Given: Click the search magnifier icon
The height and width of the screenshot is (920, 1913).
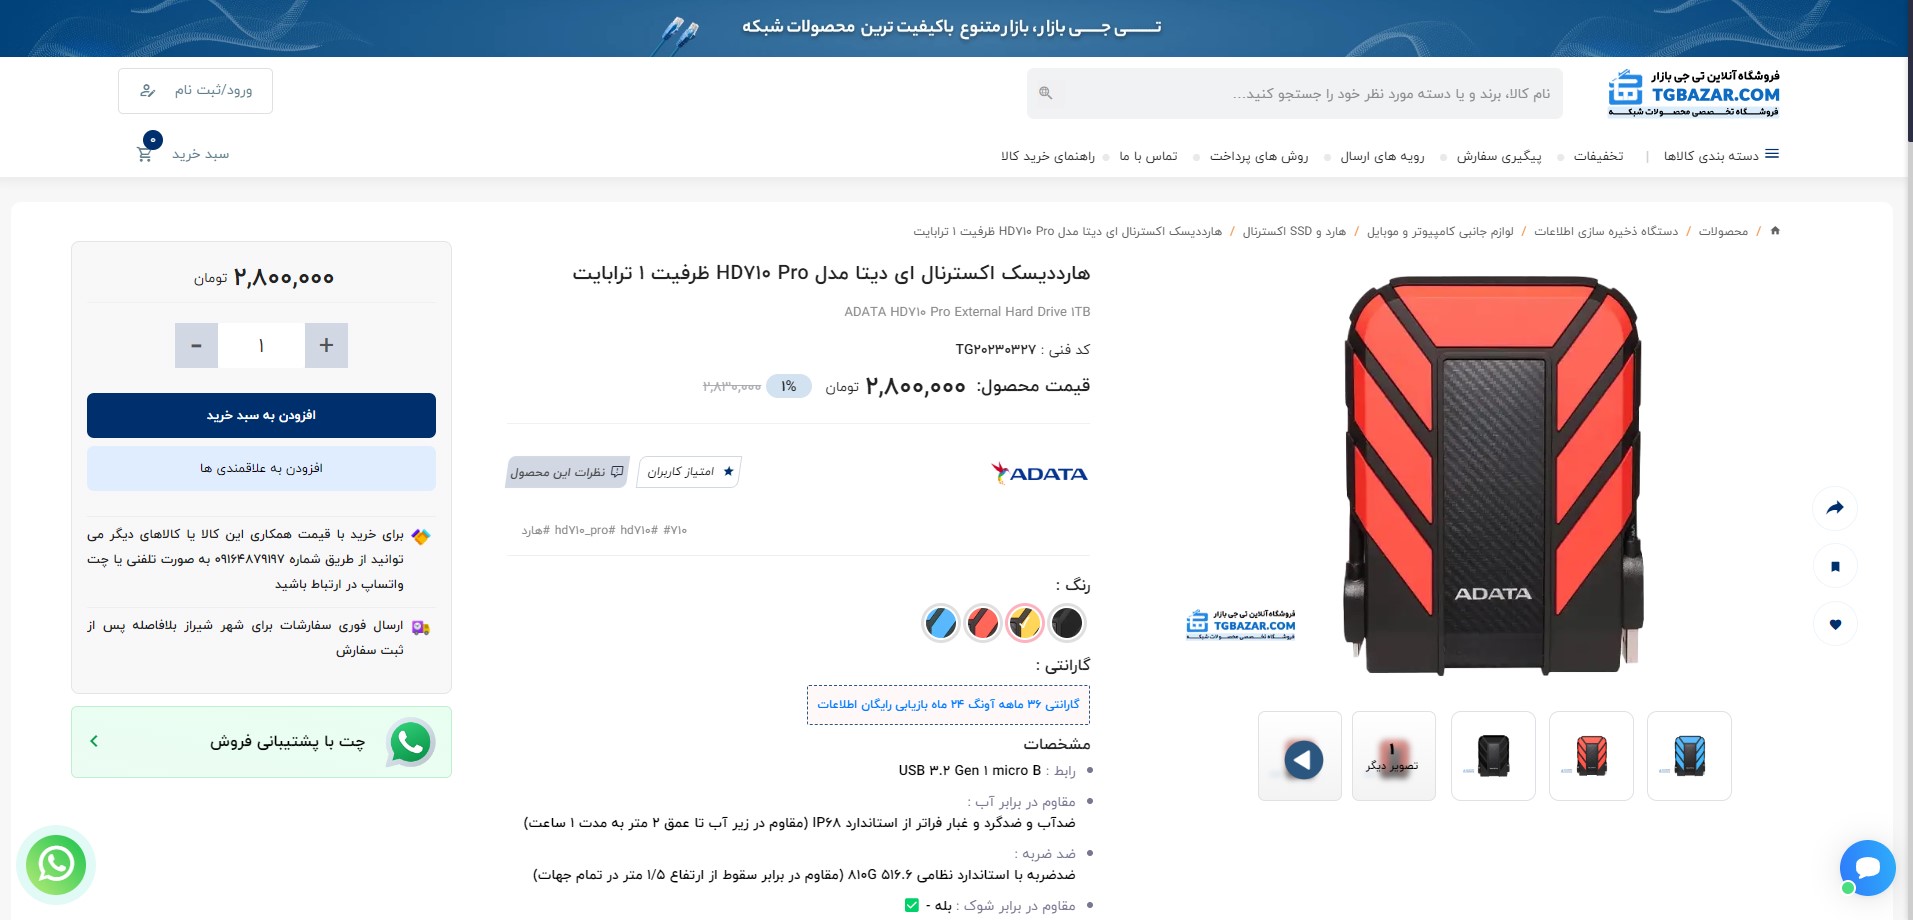Looking at the screenshot, I should click(x=1045, y=93).
